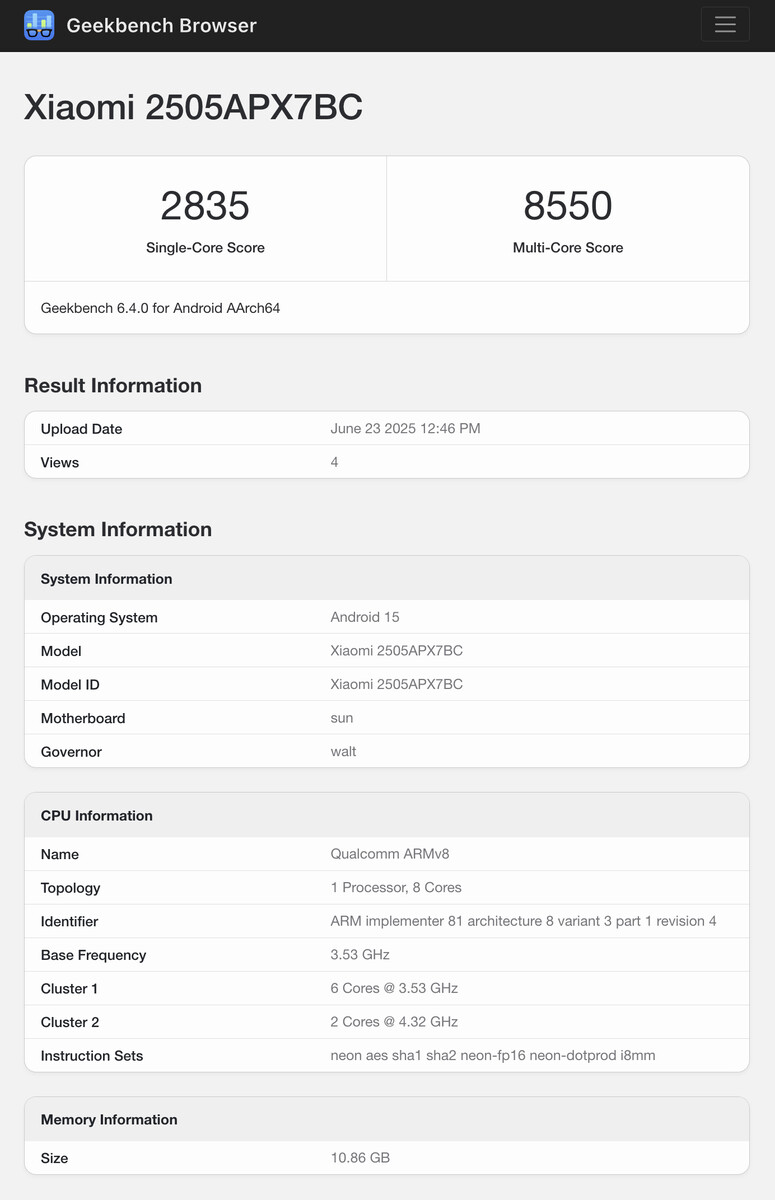Open the Geekbench Browser home link
This screenshot has width=775, height=1200.
coord(161,25)
